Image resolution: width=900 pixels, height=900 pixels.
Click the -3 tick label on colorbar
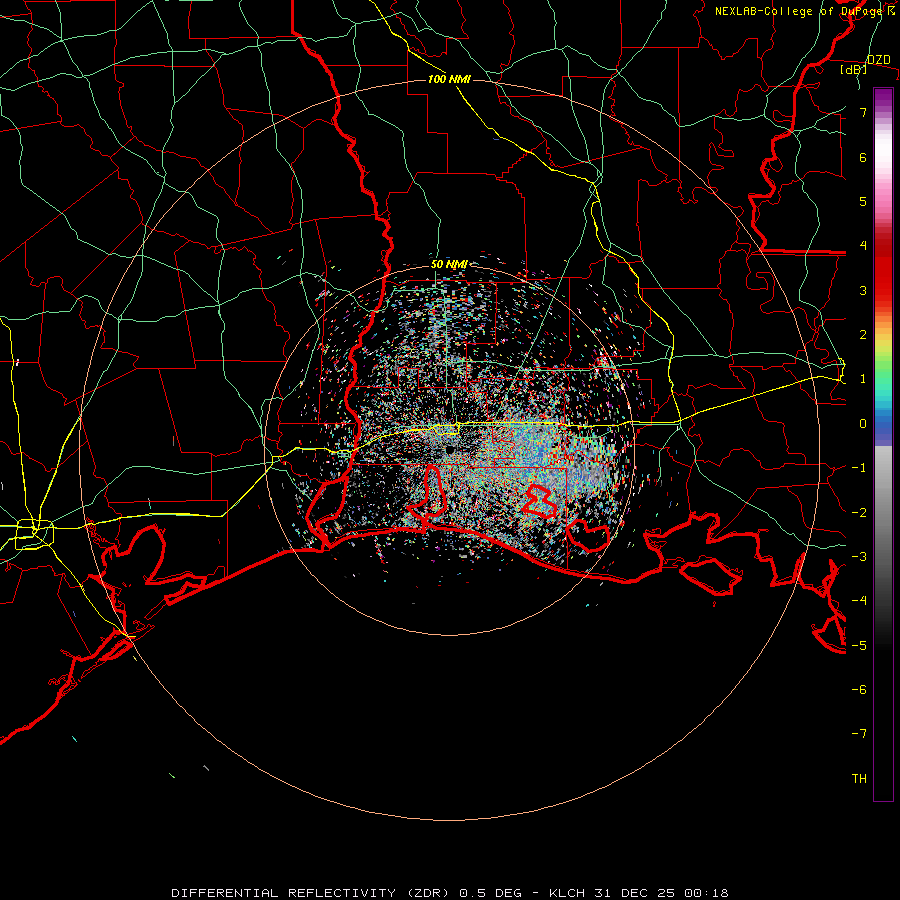(859, 556)
